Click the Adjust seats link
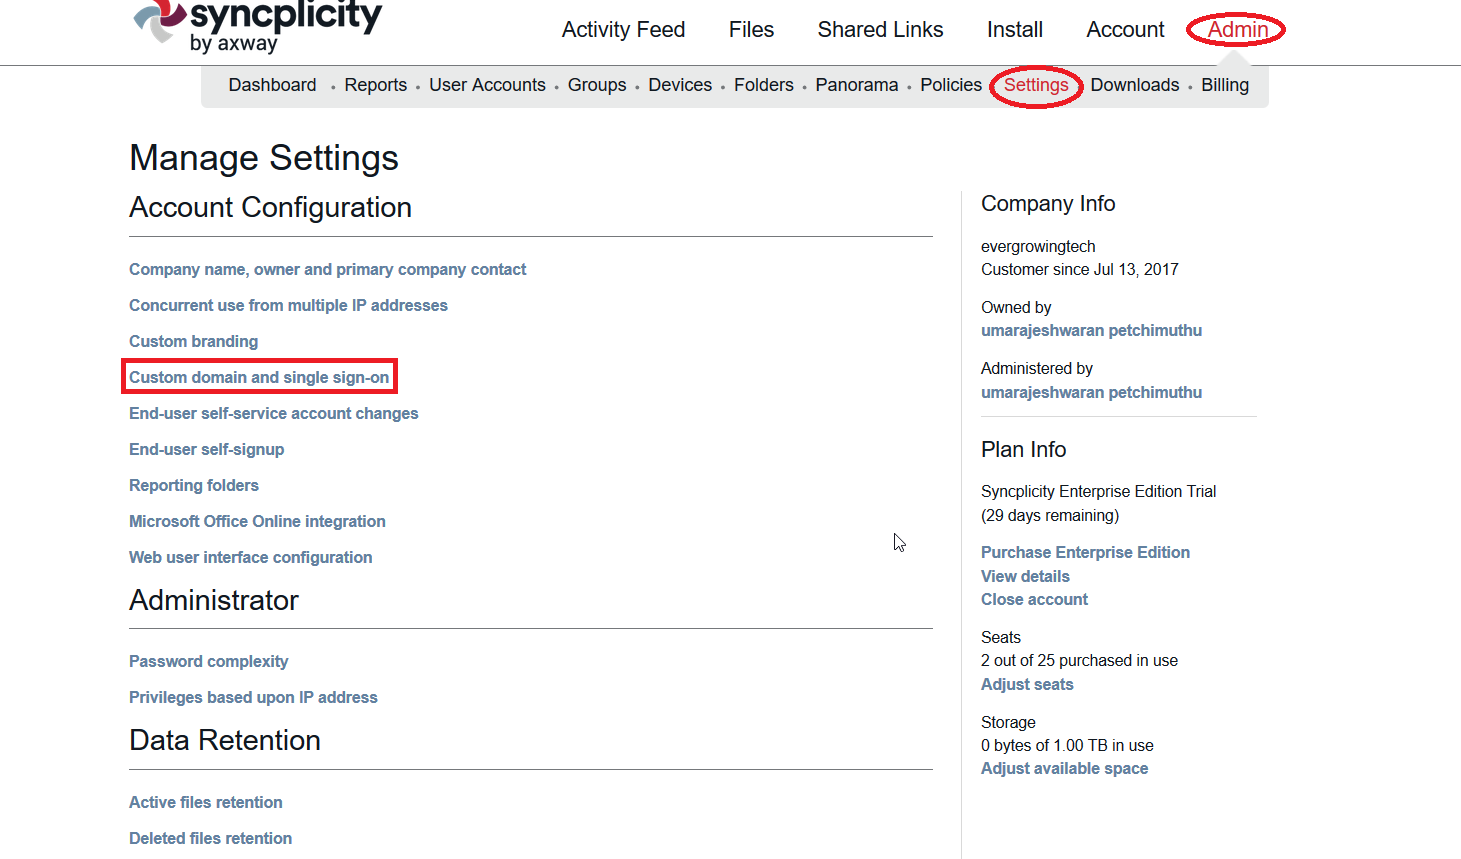The width and height of the screenshot is (1461, 859). point(1027,684)
